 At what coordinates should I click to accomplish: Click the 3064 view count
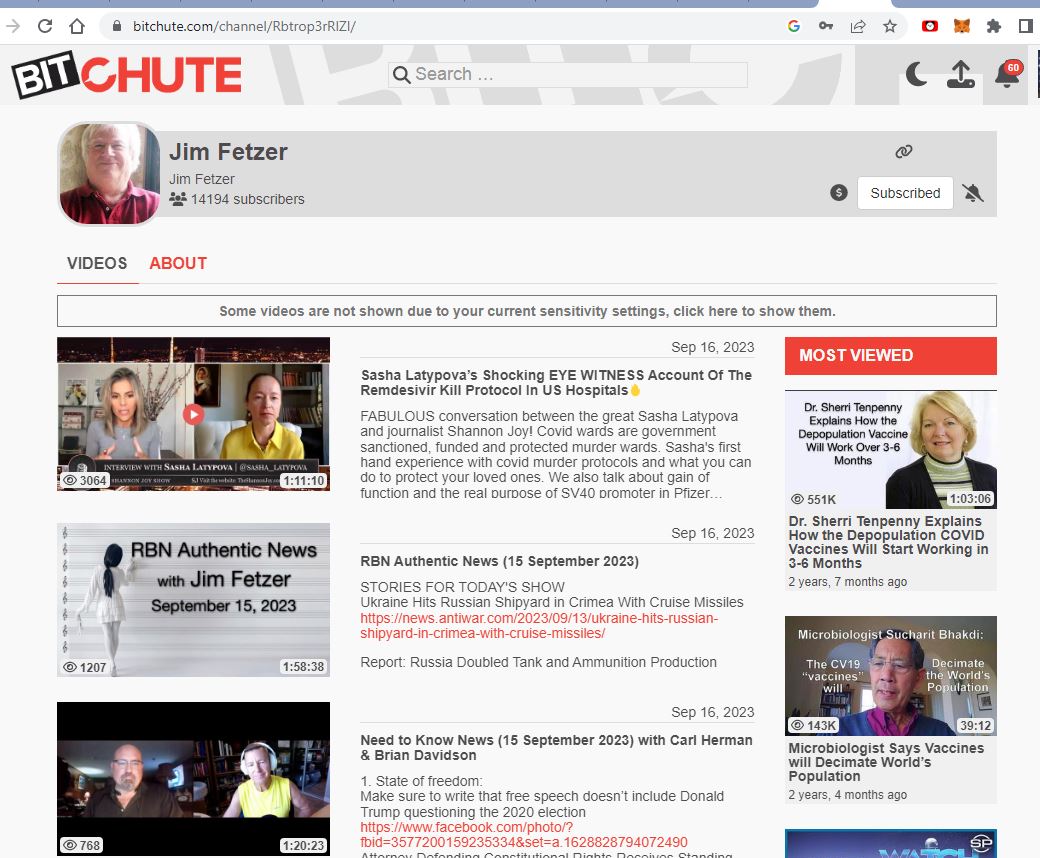pos(85,481)
